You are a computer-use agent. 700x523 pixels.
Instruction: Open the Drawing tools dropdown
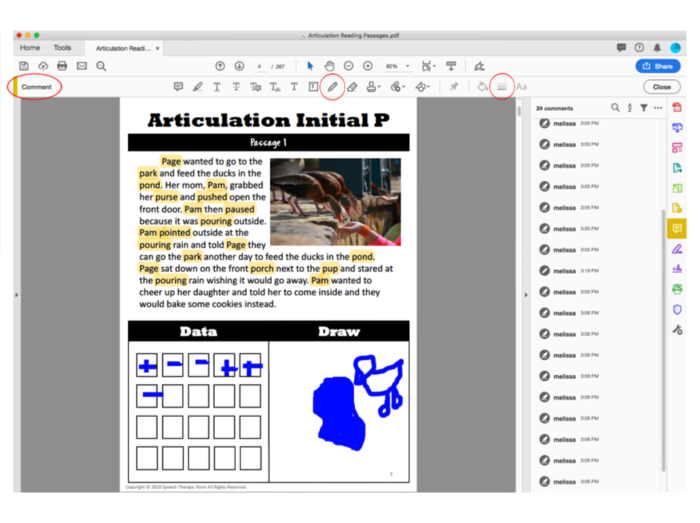(422, 87)
